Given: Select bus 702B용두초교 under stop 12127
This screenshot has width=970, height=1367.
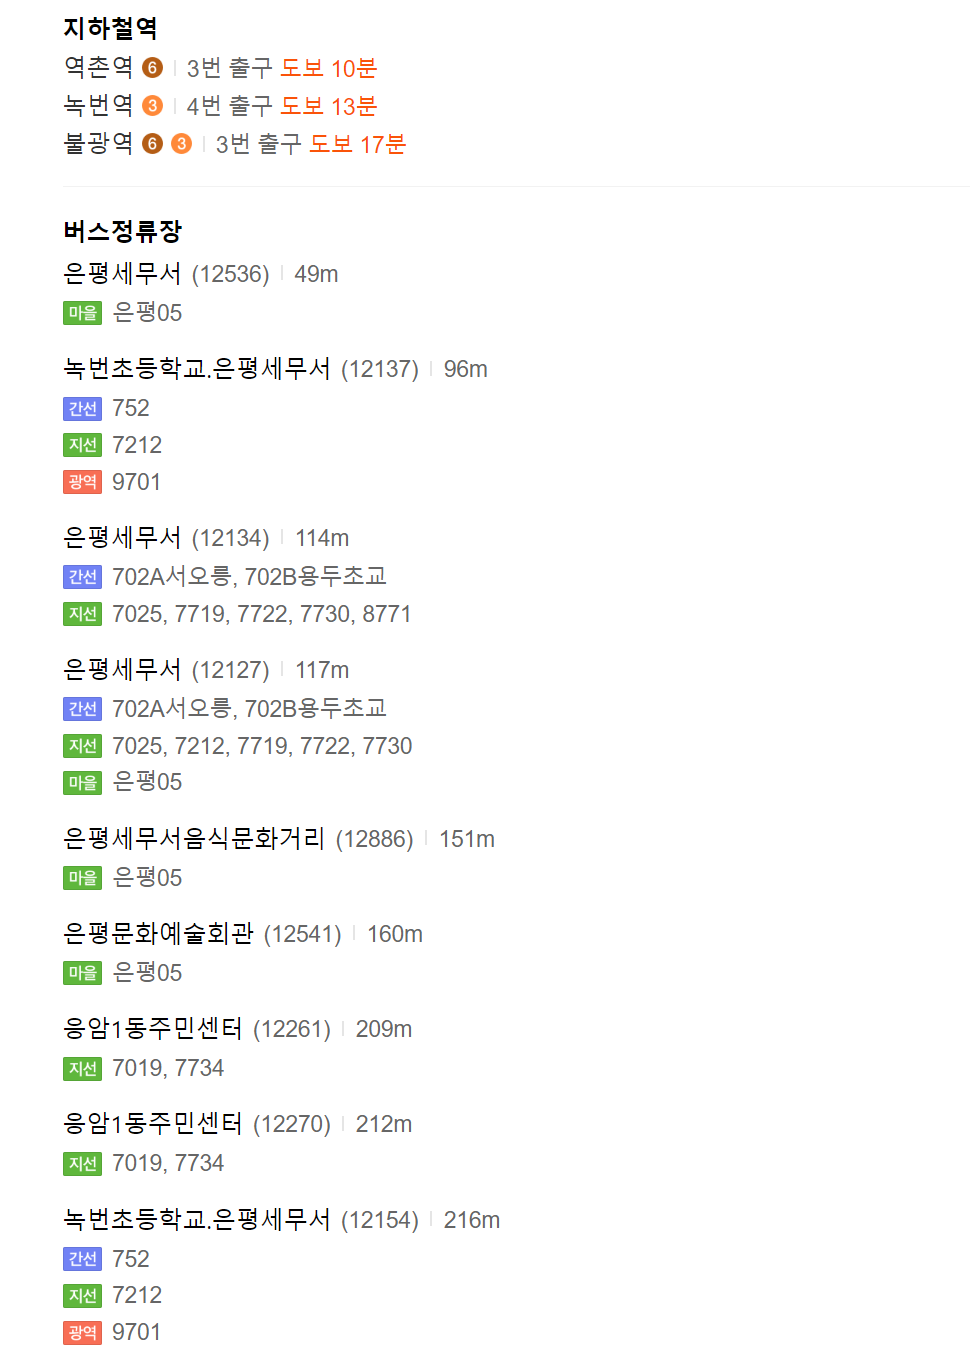Looking at the screenshot, I should (315, 709).
